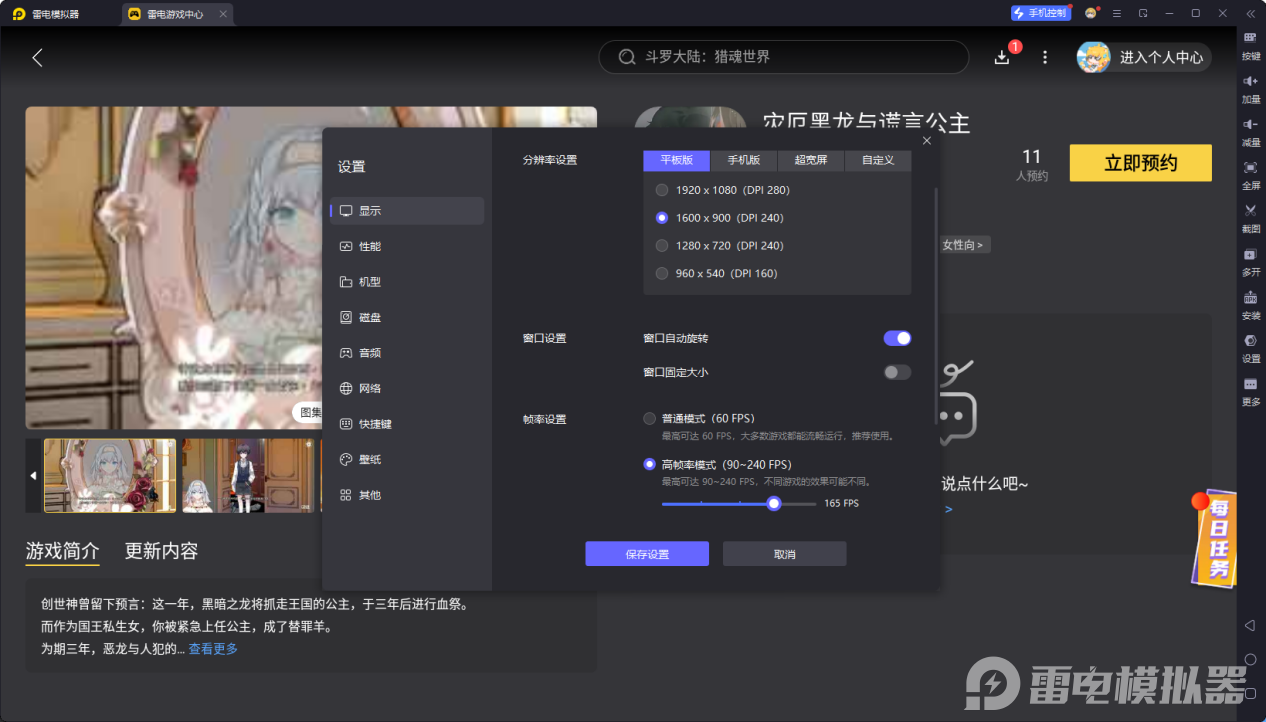
Task: Open 其他 settings section
Action: (407, 495)
